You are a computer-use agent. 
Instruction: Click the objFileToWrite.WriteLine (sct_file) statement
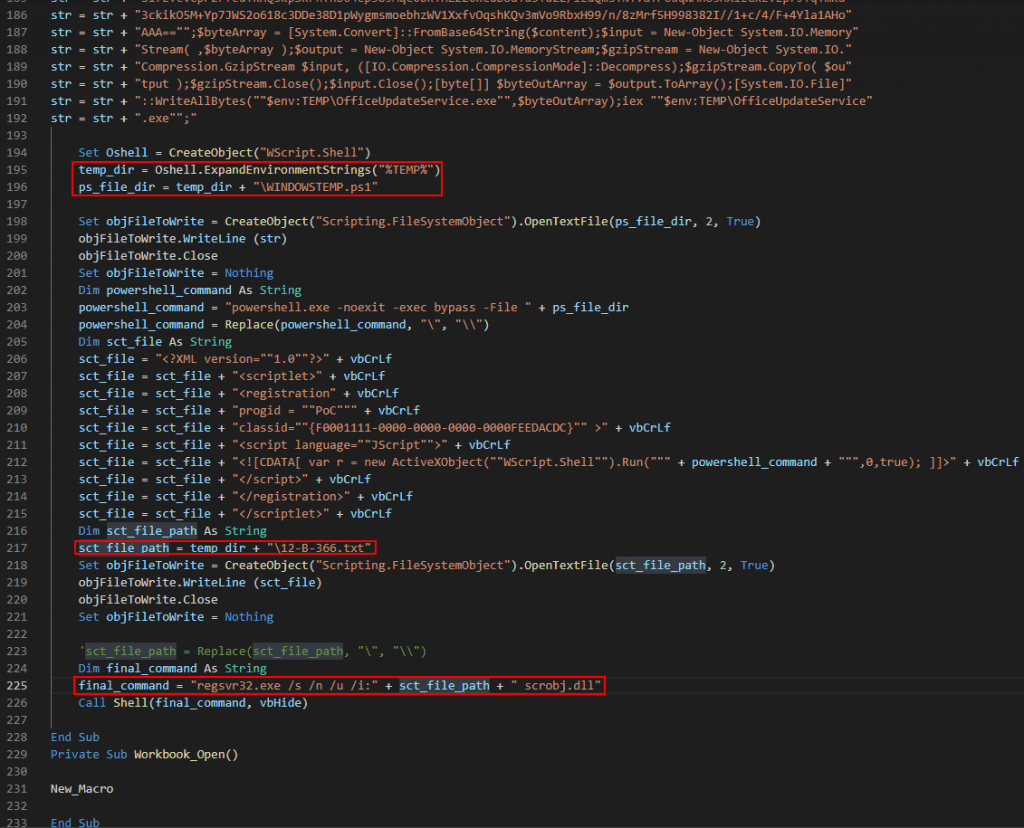click(200, 582)
